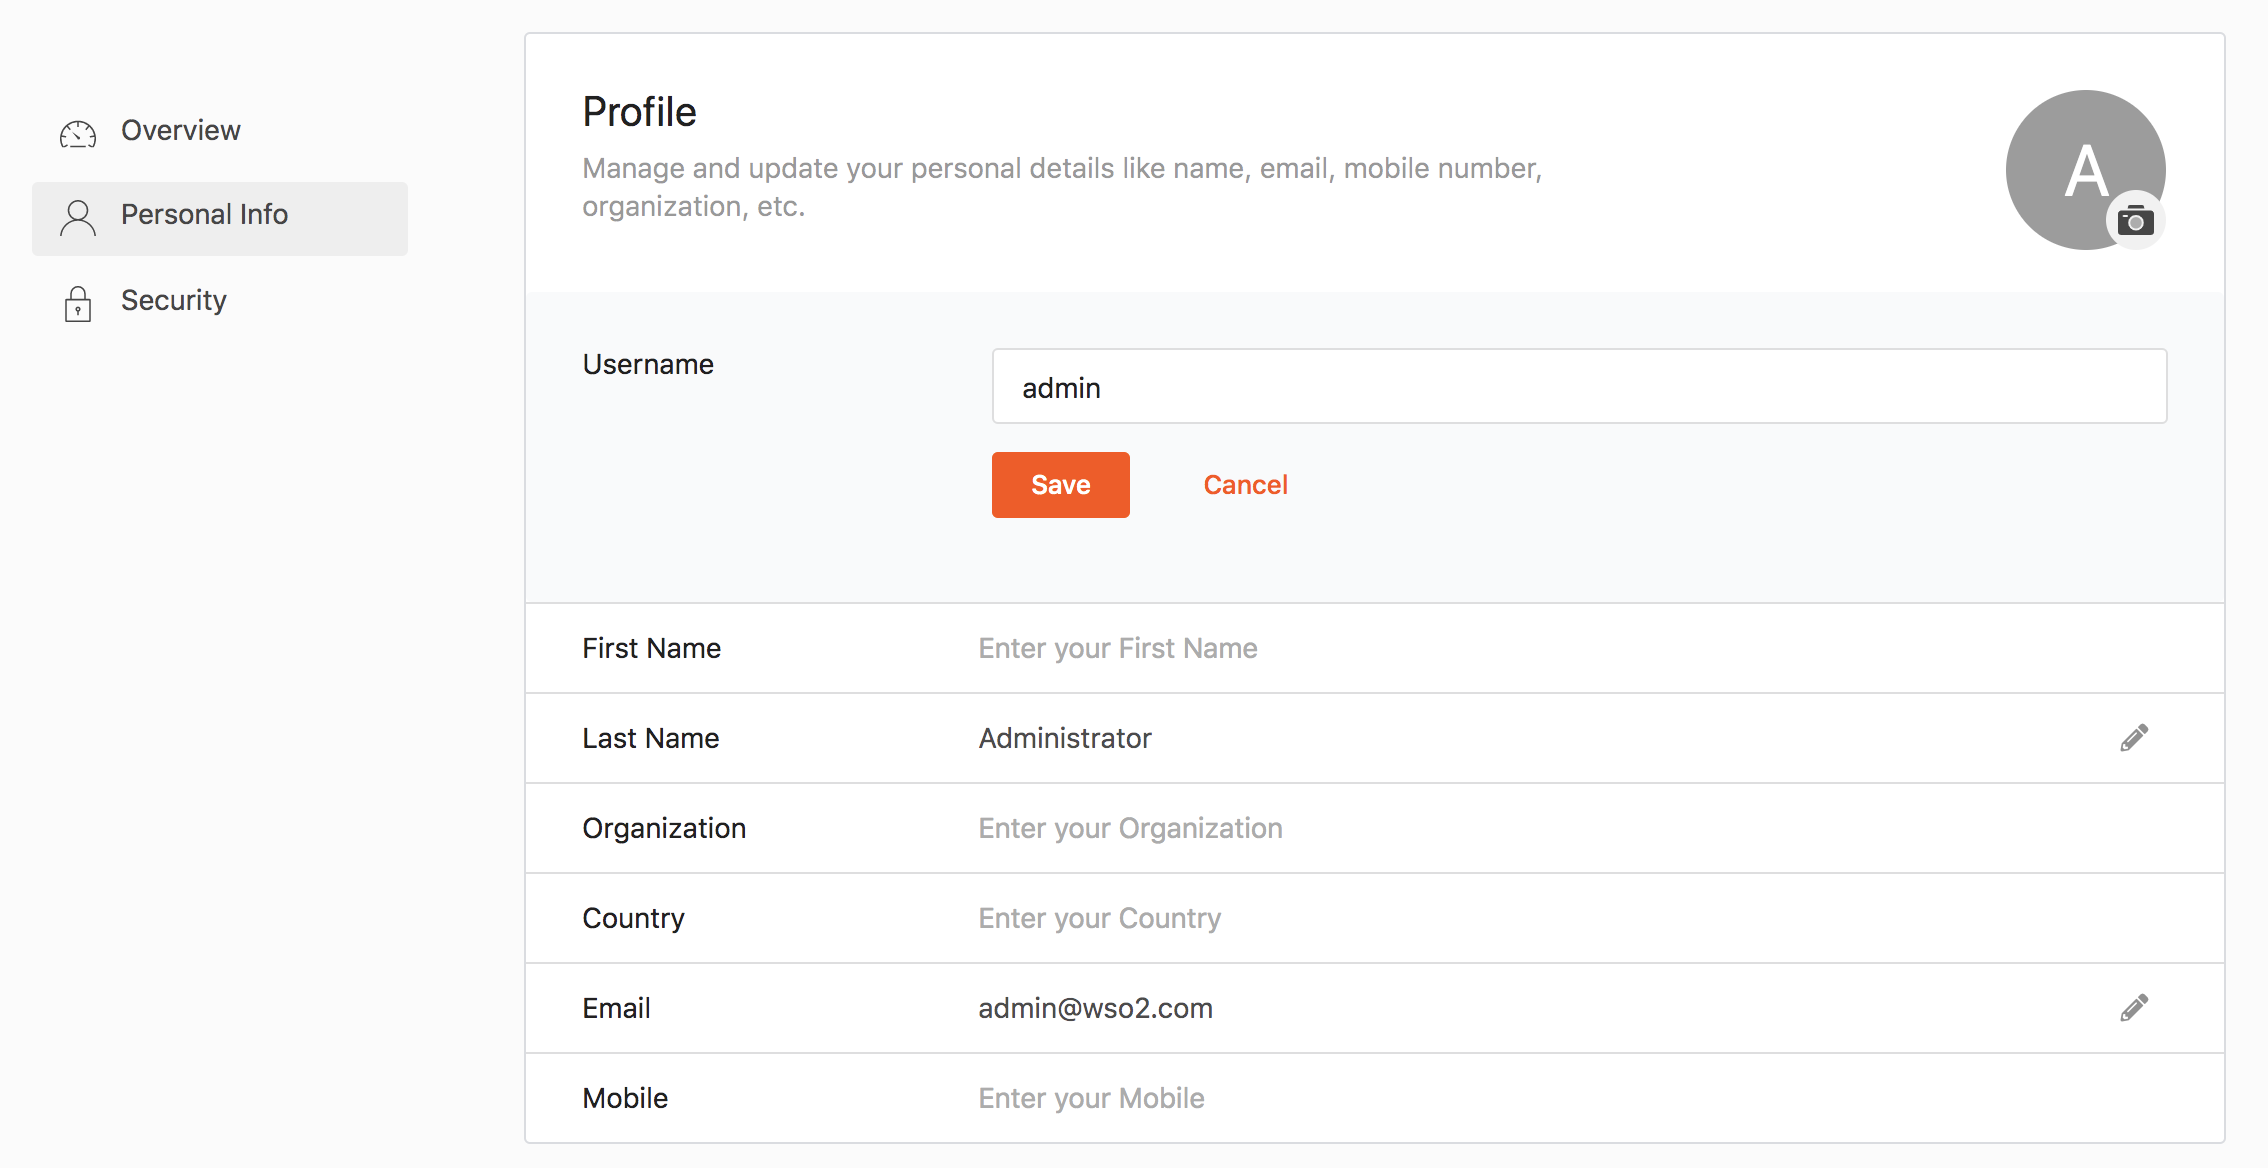Click the Organization label
This screenshot has width=2268, height=1168.
664,828
